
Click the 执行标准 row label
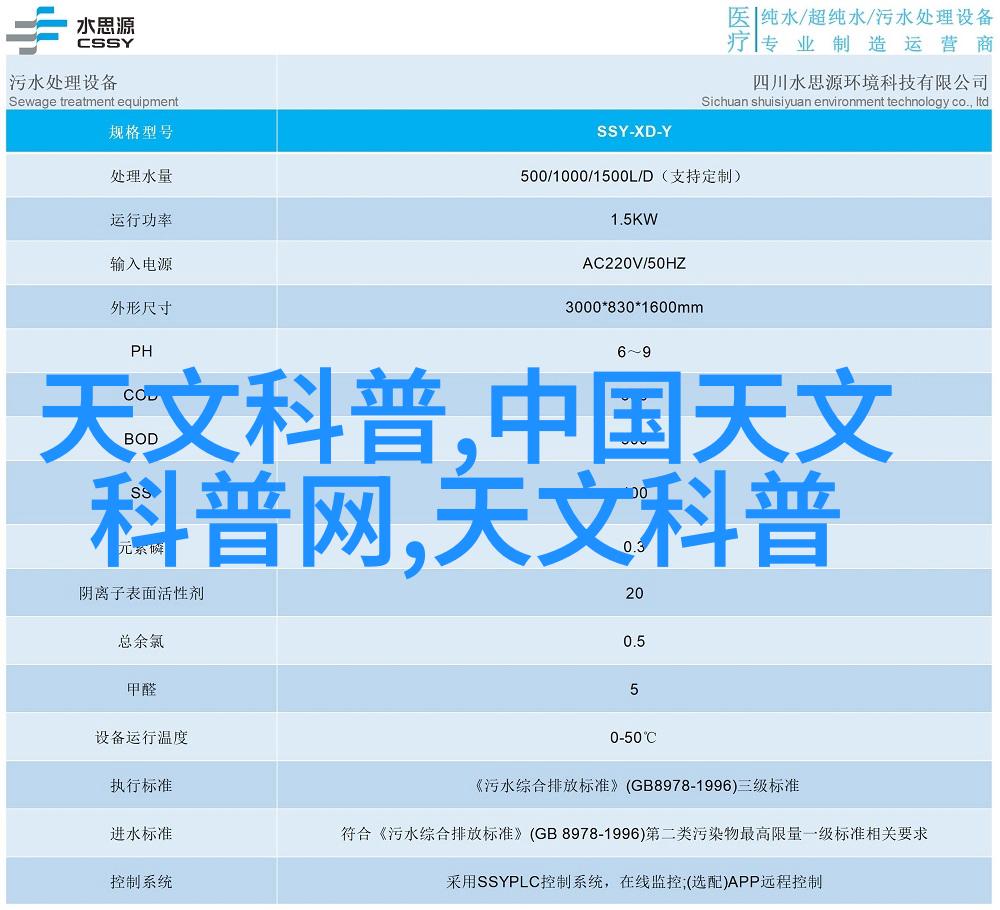[141, 786]
